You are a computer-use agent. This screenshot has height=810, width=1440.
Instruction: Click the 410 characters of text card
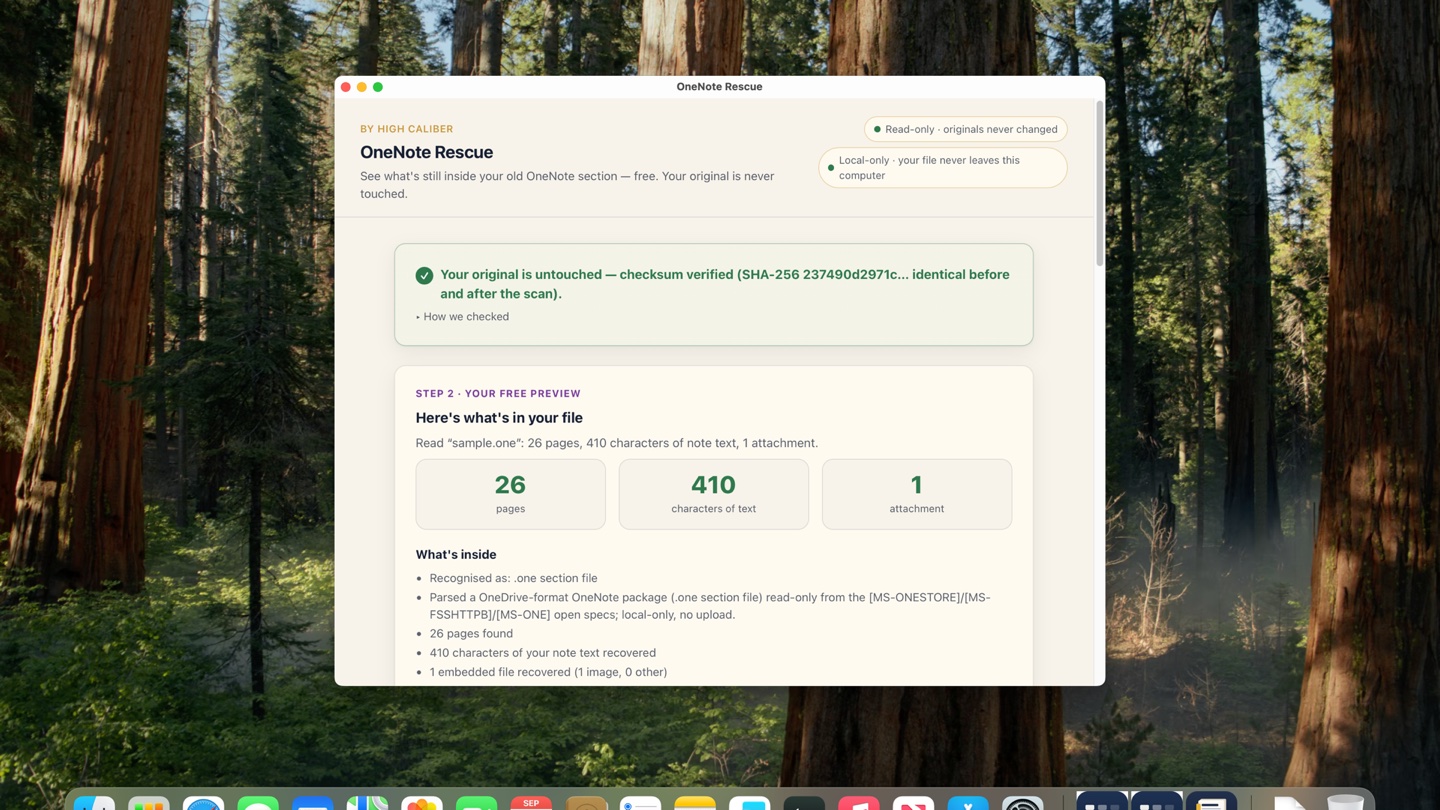click(713, 494)
